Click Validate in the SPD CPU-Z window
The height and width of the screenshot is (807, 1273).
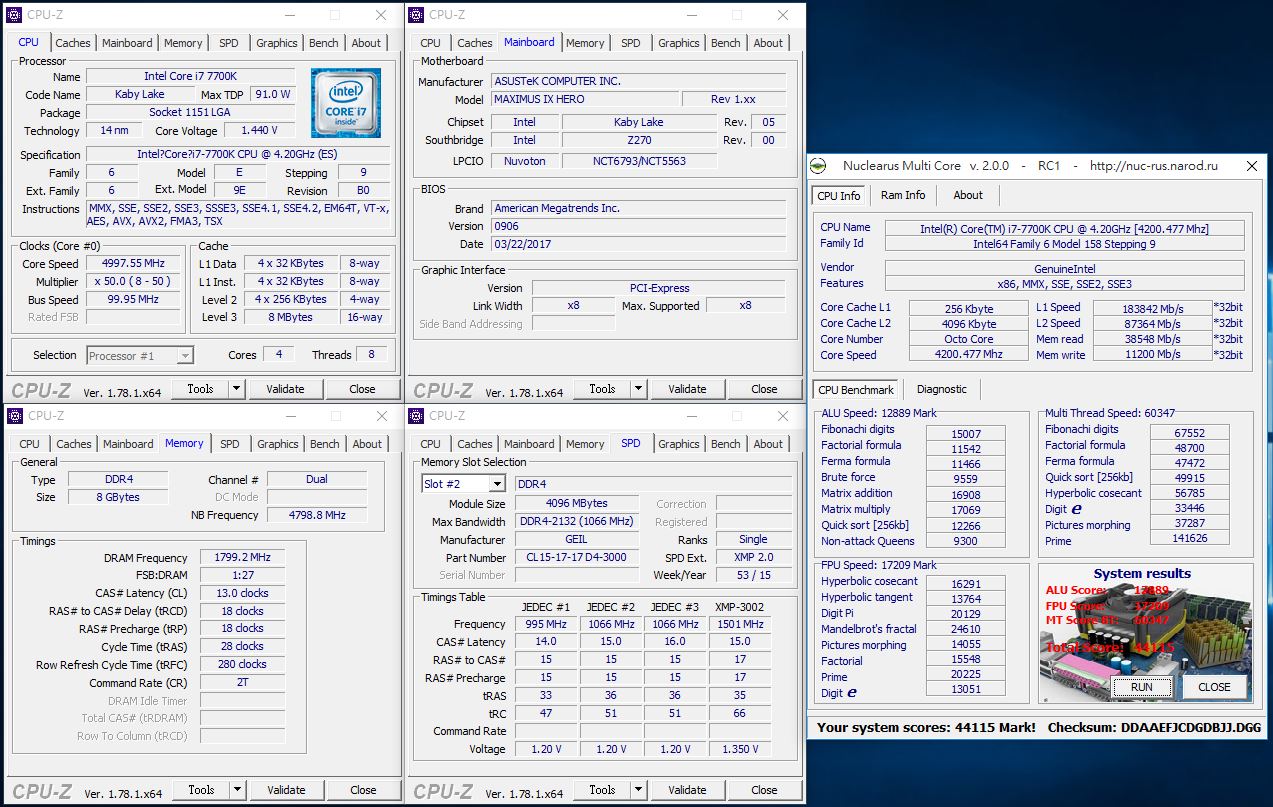pos(687,790)
